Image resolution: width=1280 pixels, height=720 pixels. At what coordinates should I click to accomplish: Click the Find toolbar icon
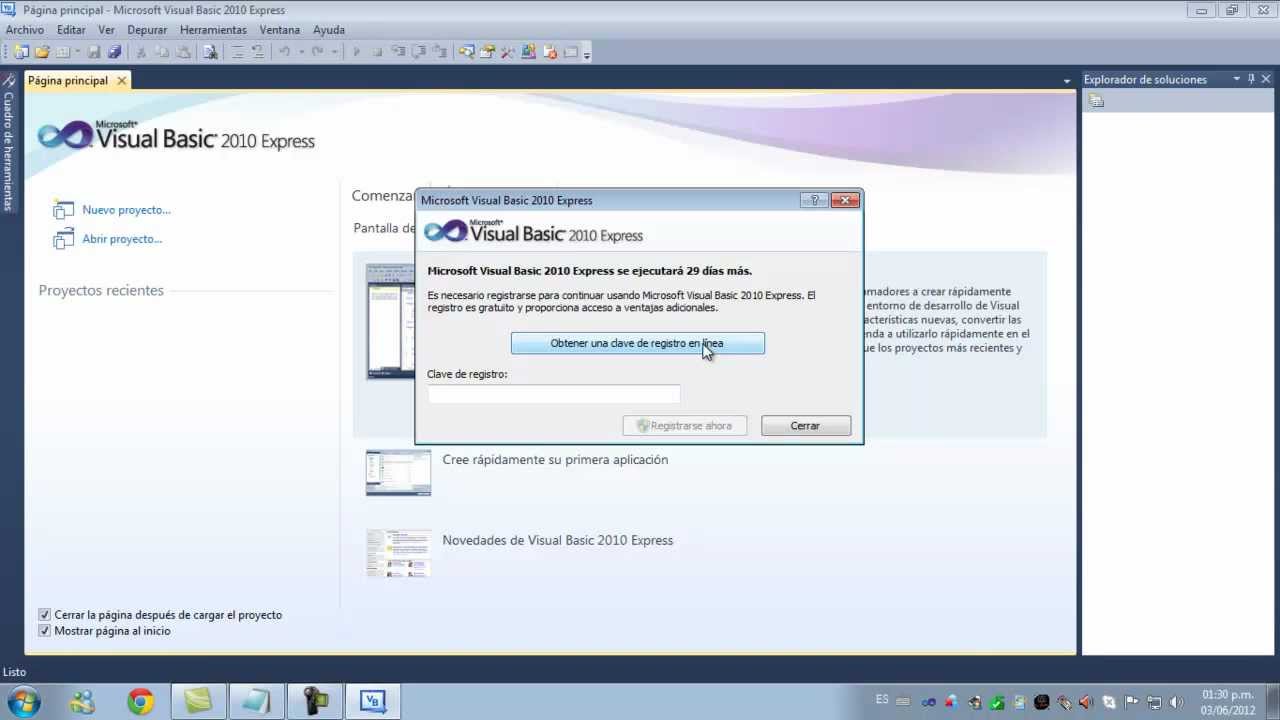(x=210, y=51)
